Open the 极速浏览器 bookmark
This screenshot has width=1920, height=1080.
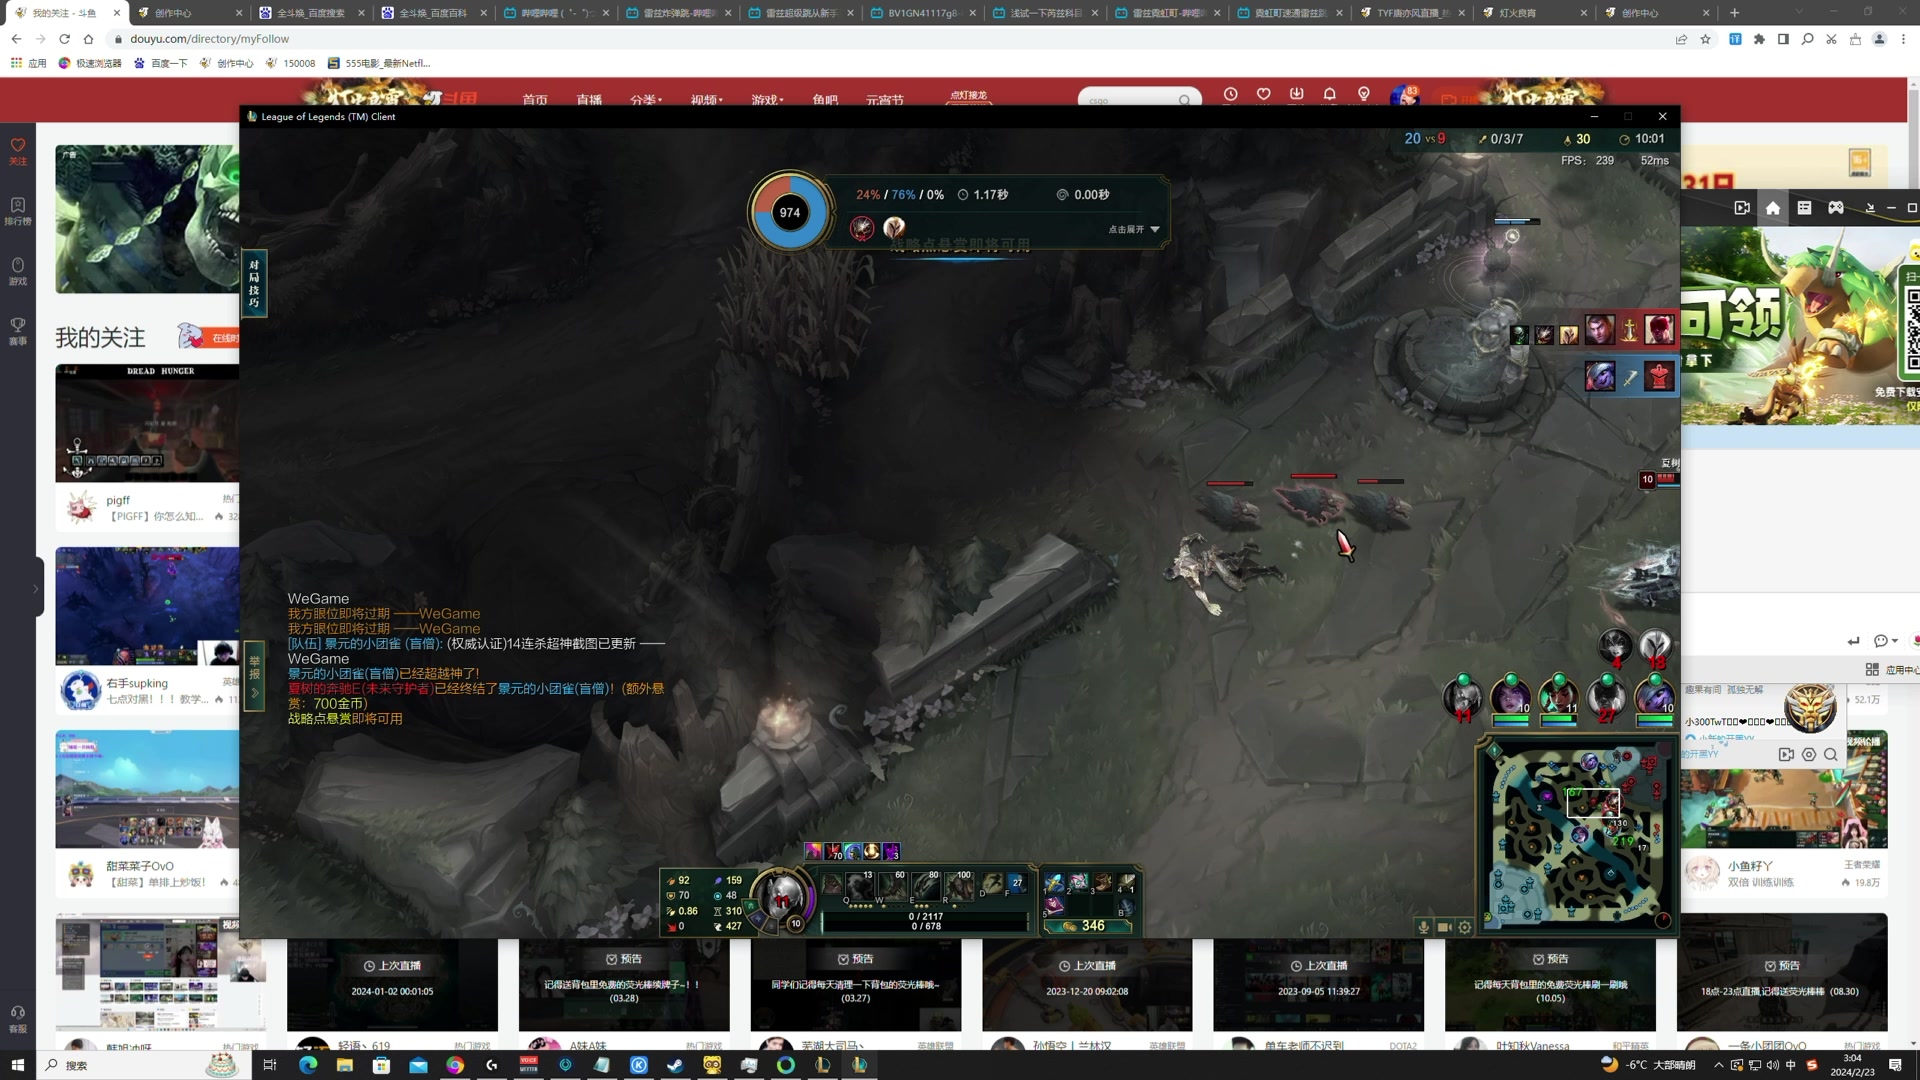90,63
